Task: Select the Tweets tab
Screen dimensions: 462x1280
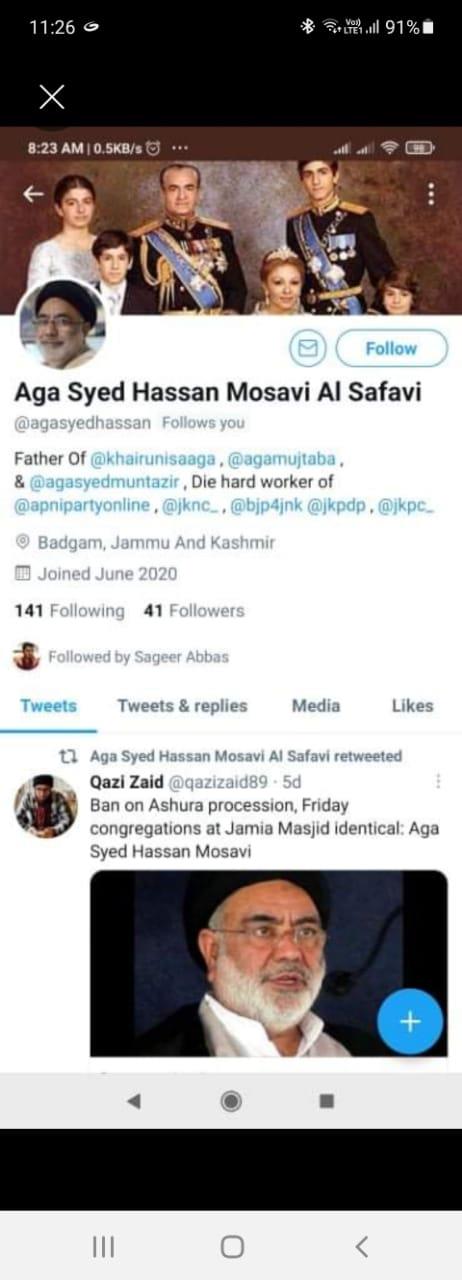Action: click(48, 706)
